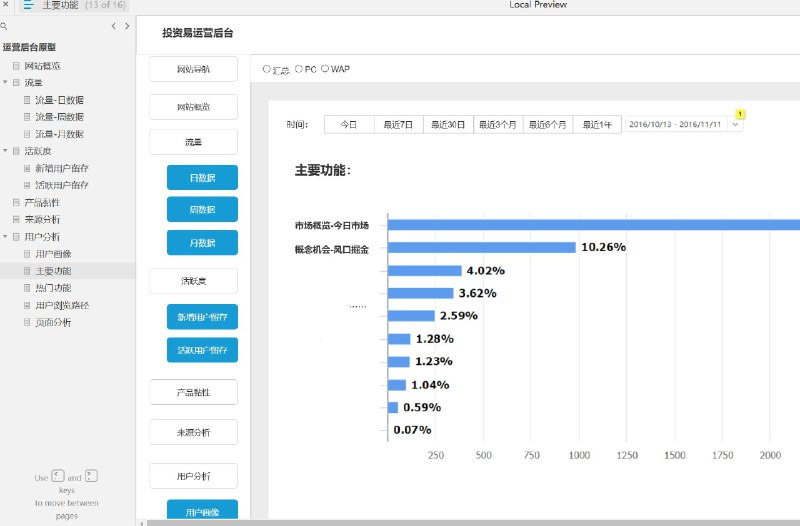Open 用户浏览路径 page in tree
Viewport: 800px width, 526px height.
pos(62,305)
